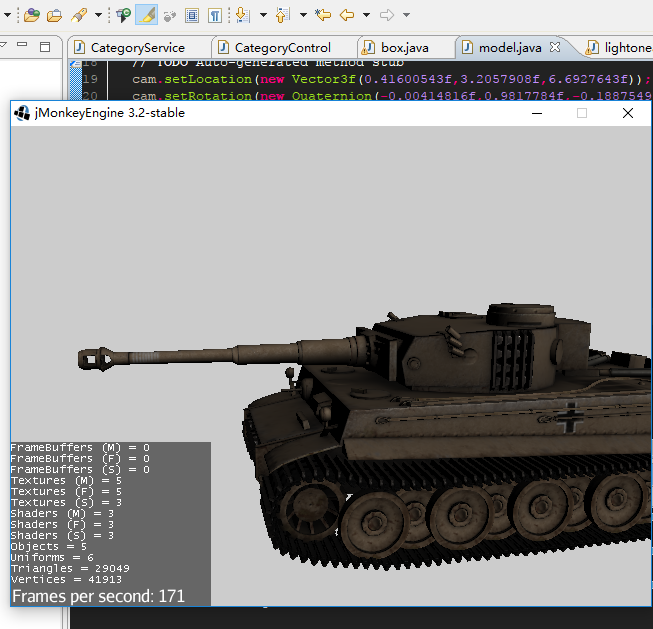This screenshot has height=629, width=653.
Task: Toggle Block Selection Mode
Action: [x=192, y=15]
